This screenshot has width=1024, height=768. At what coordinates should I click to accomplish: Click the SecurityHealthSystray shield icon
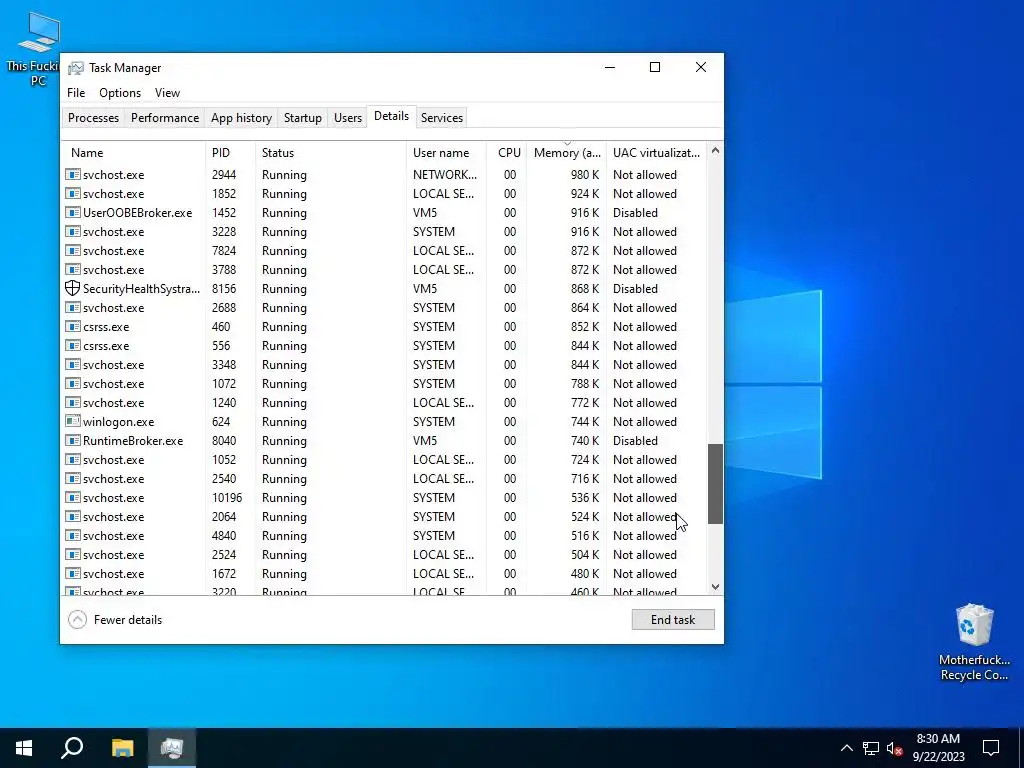click(72, 288)
